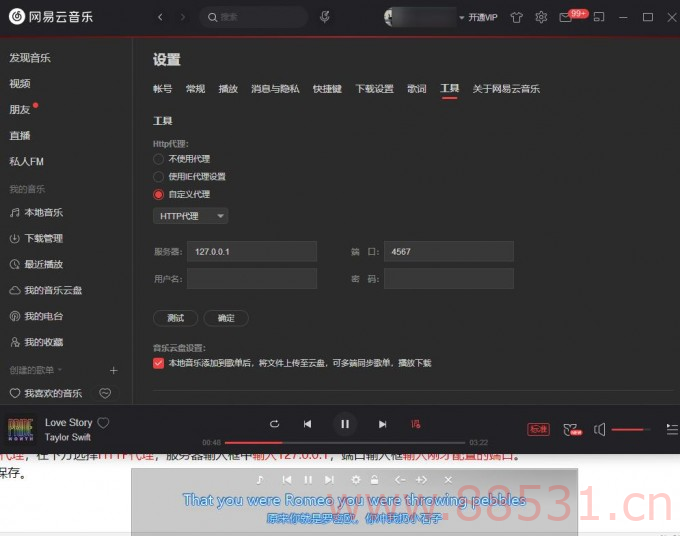
Task: Open the skin shirt icon
Action: click(x=516, y=17)
